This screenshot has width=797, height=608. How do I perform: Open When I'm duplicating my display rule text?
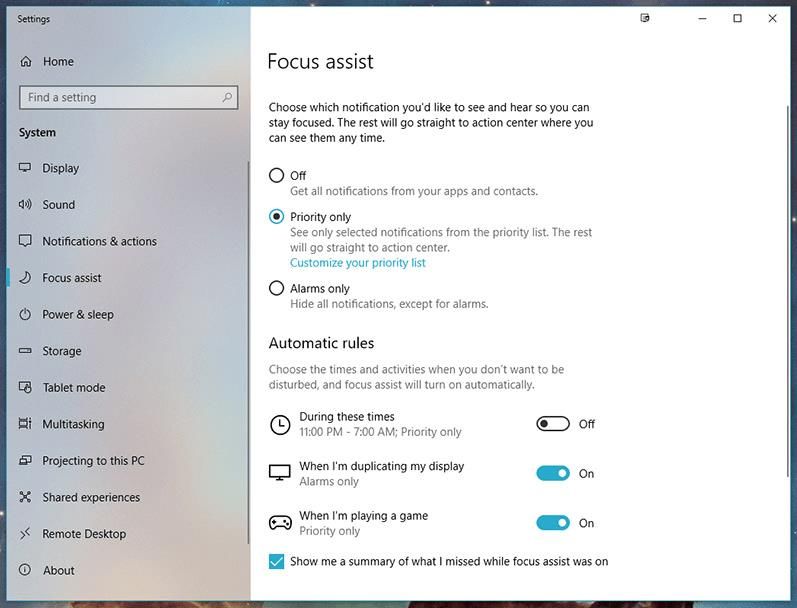click(x=382, y=466)
